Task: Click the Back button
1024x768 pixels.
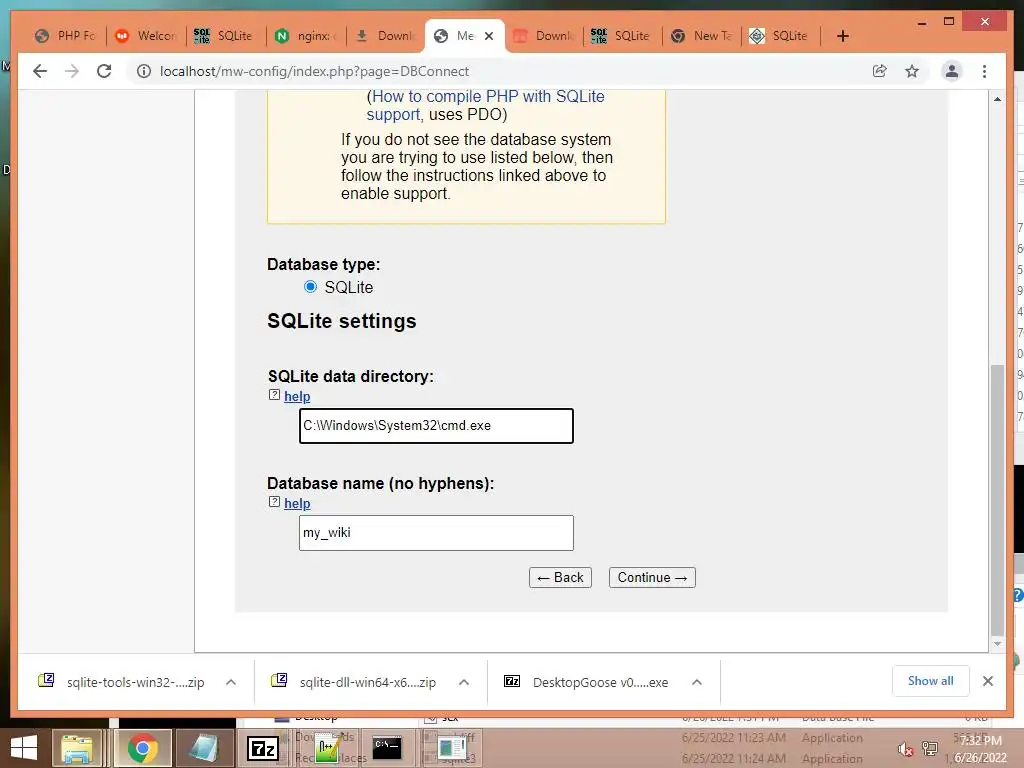Action: 560,577
